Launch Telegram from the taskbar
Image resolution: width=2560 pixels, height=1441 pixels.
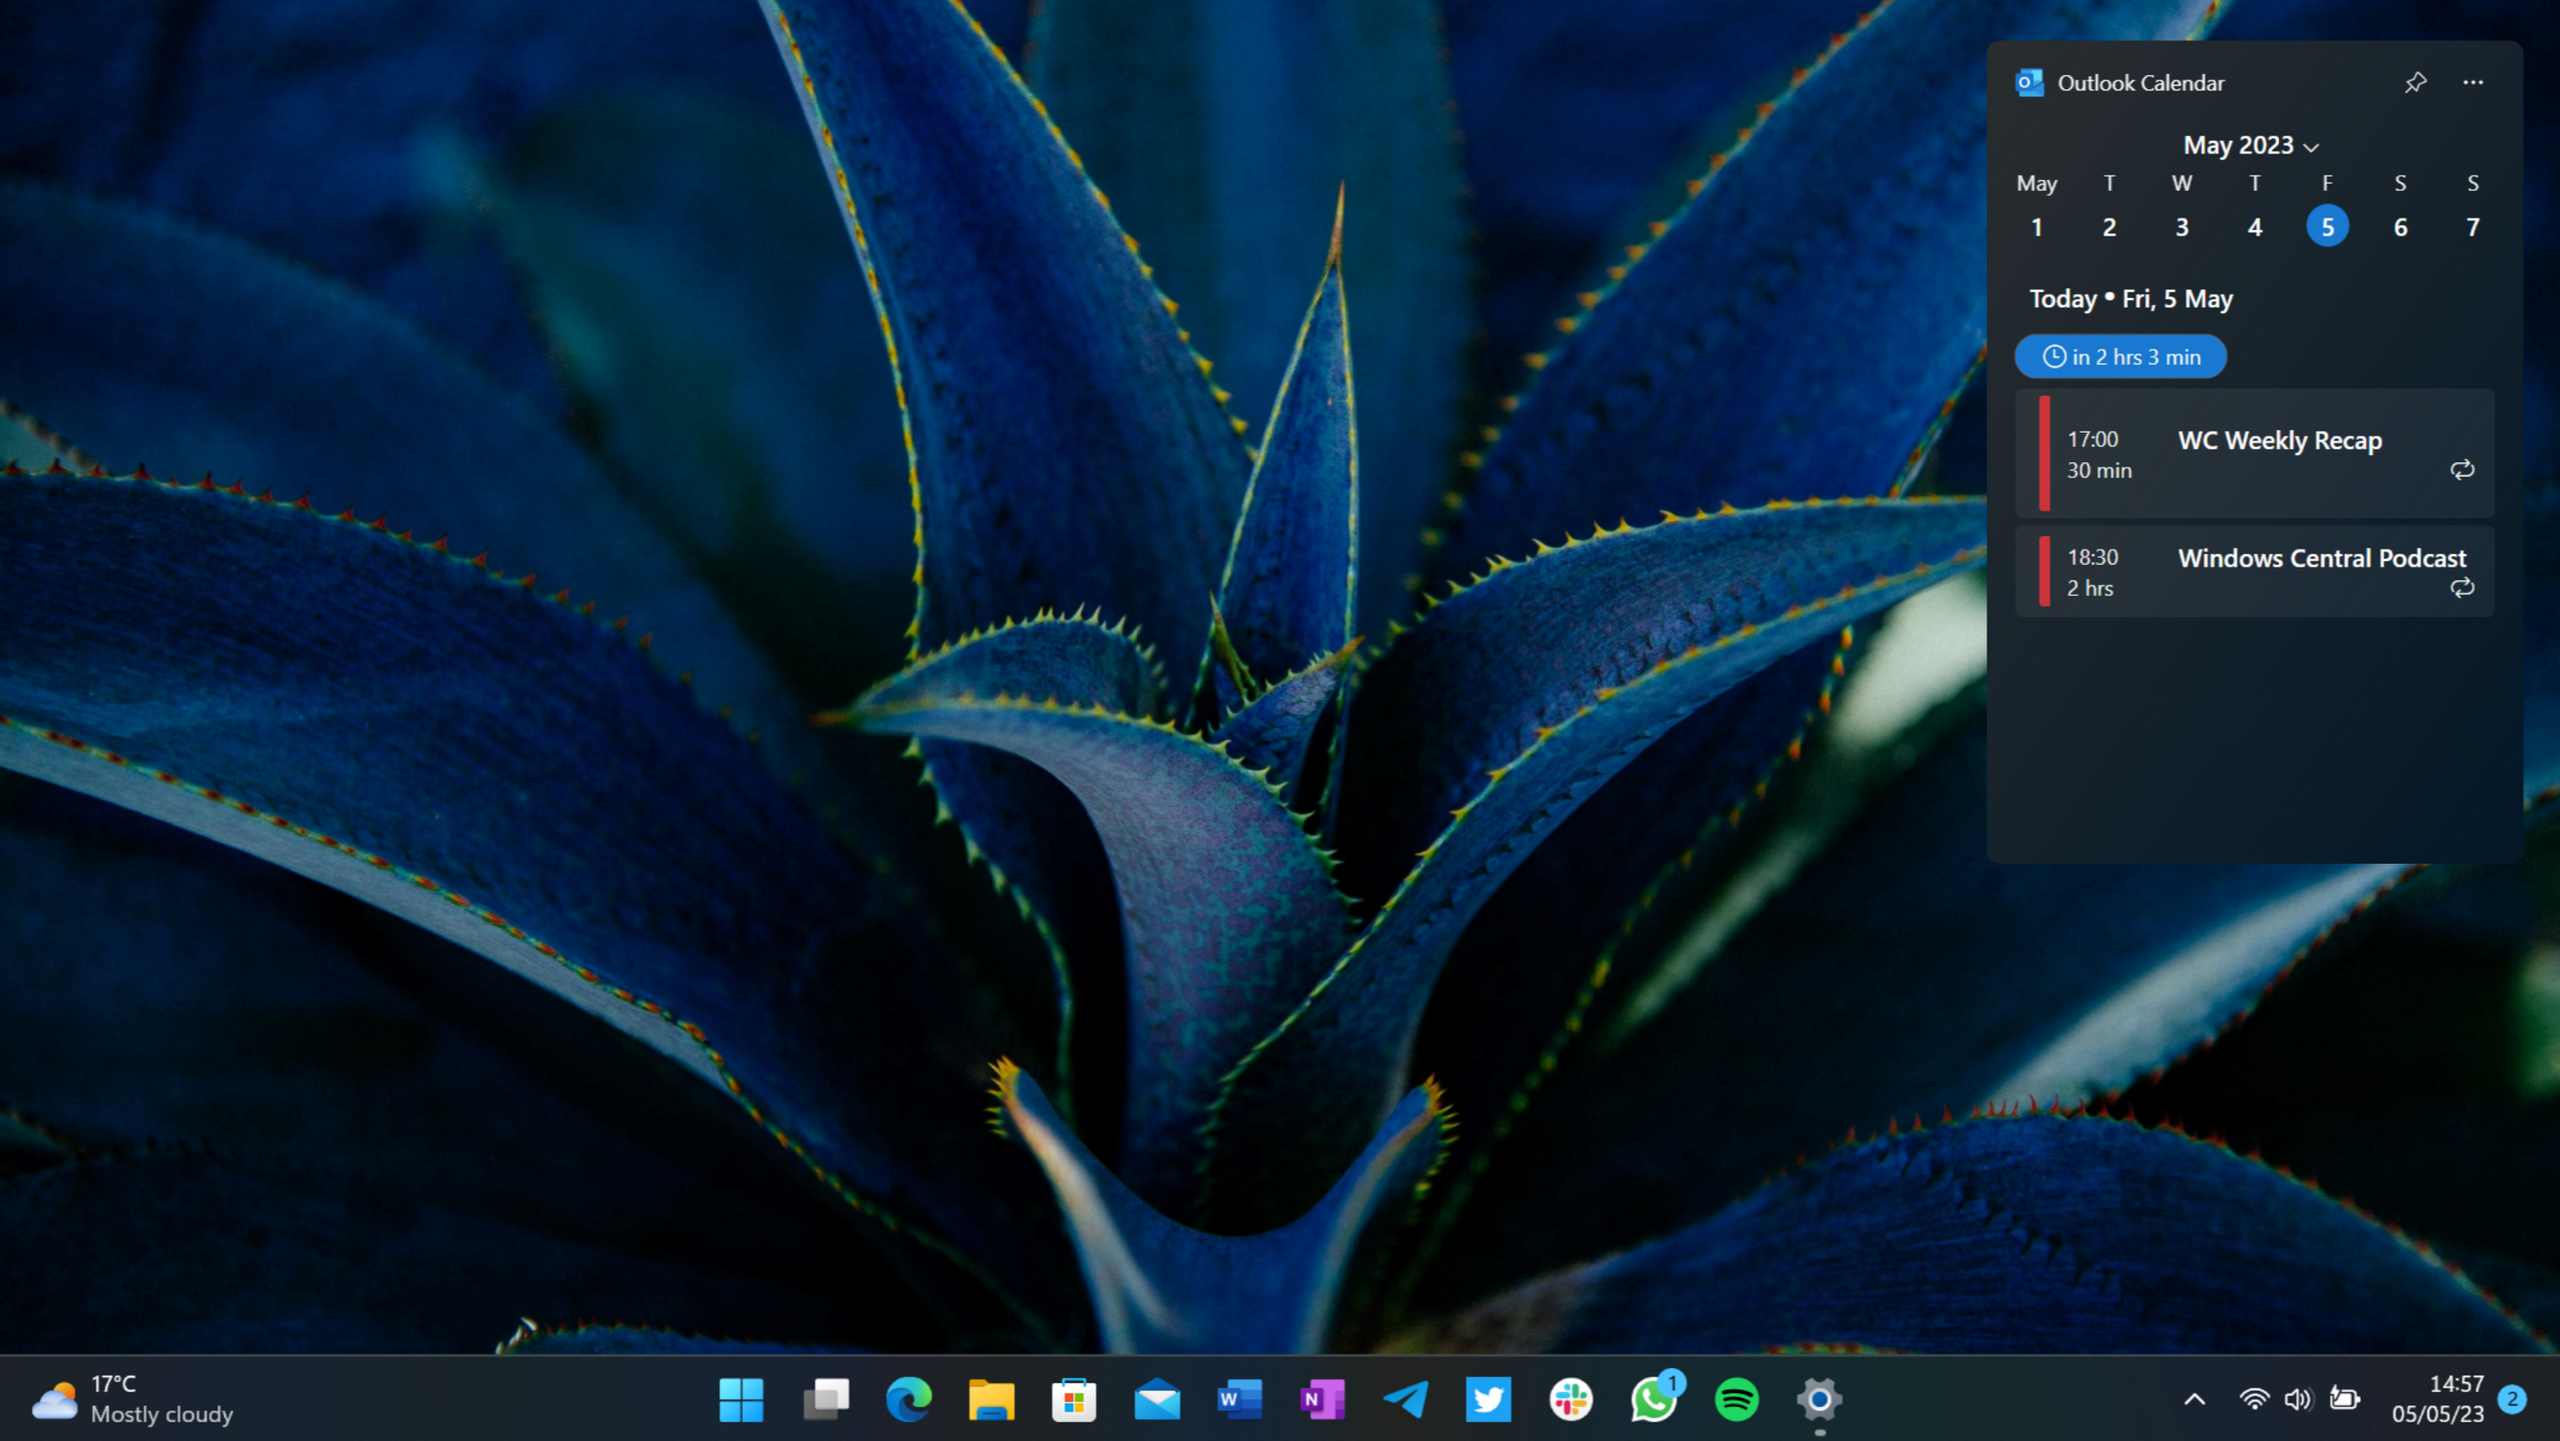(x=1405, y=1400)
